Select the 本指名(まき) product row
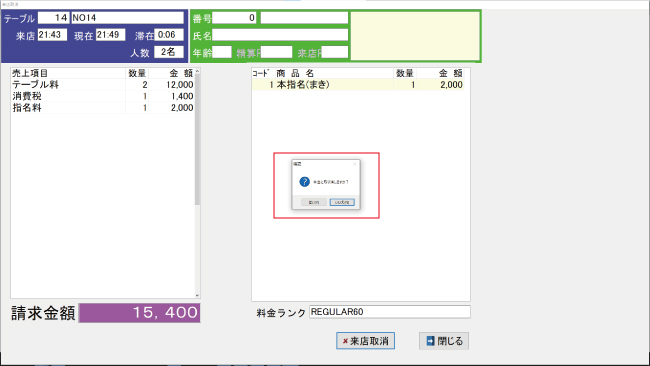This screenshot has width=650, height=366. click(358, 85)
